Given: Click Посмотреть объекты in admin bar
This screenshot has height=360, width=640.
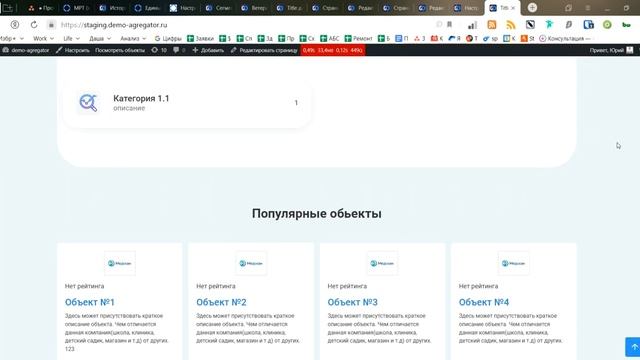Looking at the screenshot, I should [x=120, y=50].
